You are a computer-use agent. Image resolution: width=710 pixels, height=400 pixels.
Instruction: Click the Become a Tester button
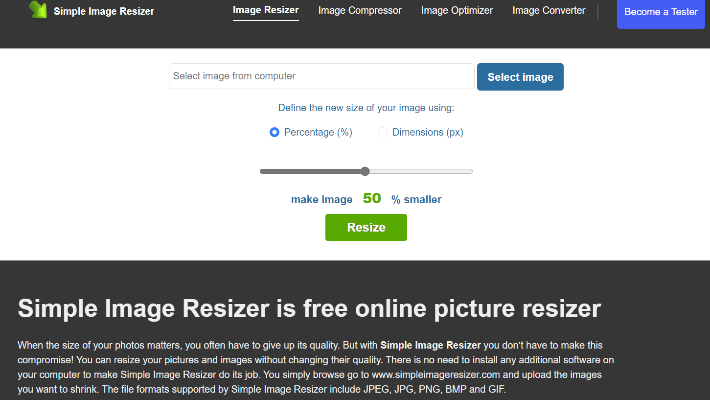point(661,13)
